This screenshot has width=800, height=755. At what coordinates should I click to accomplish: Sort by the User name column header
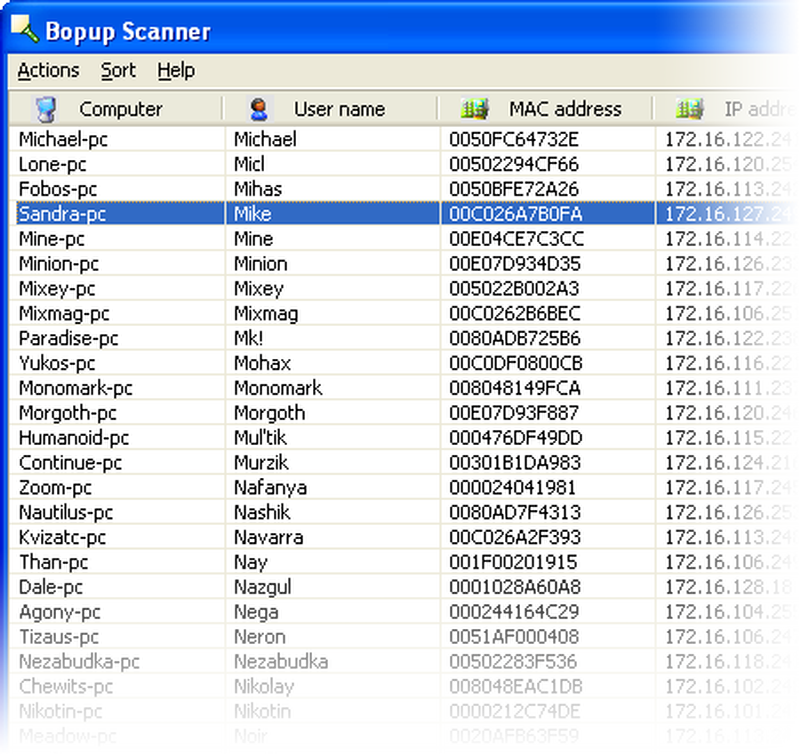click(x=331, y=109)
